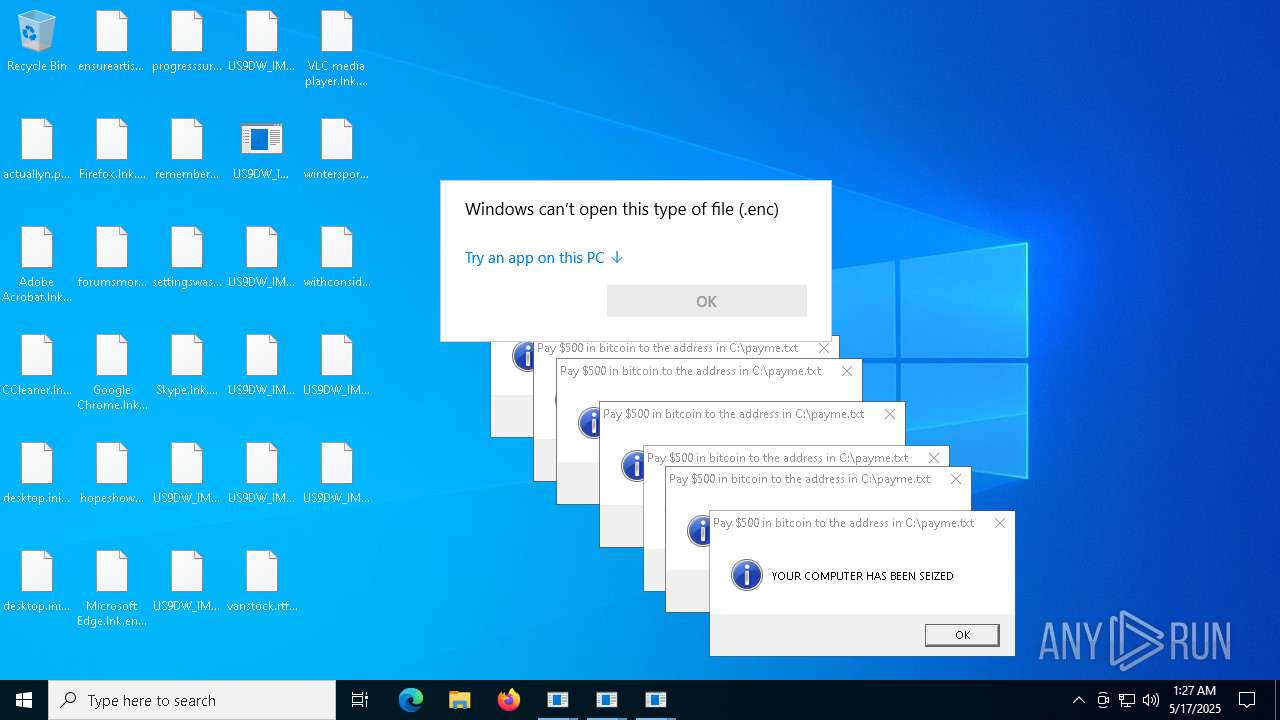Select the Adobe Acrobat.lnk desktop file
This screenshot has height=720, width=1280.
37,265
